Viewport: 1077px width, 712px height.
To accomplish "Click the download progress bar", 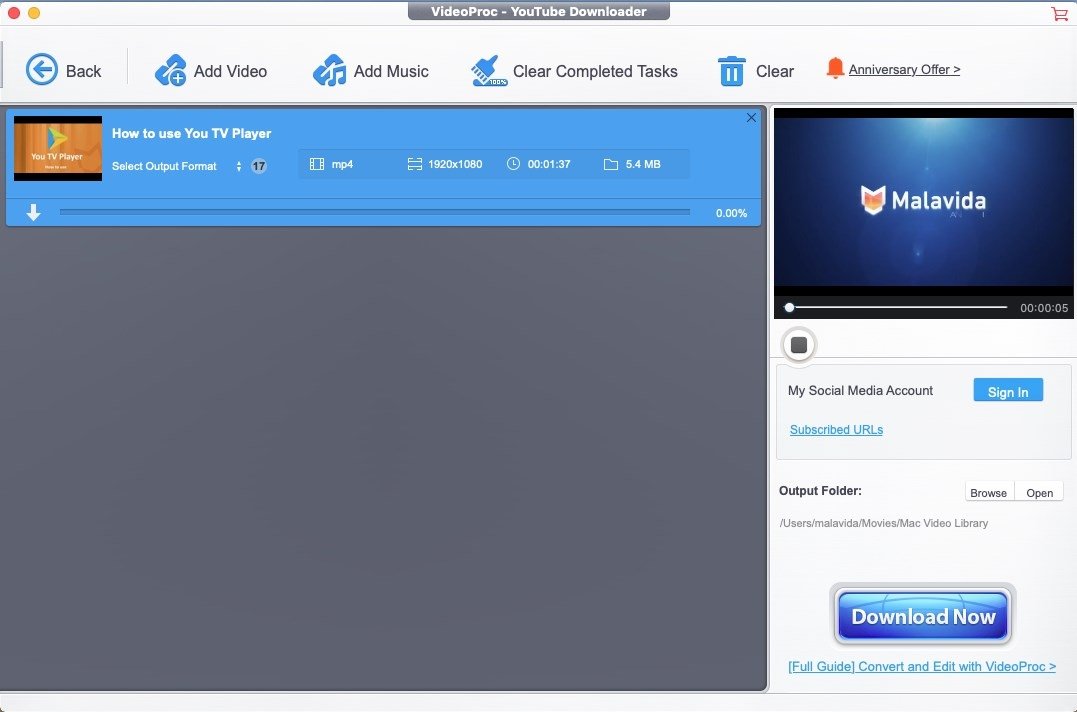I will coord(374,212).
